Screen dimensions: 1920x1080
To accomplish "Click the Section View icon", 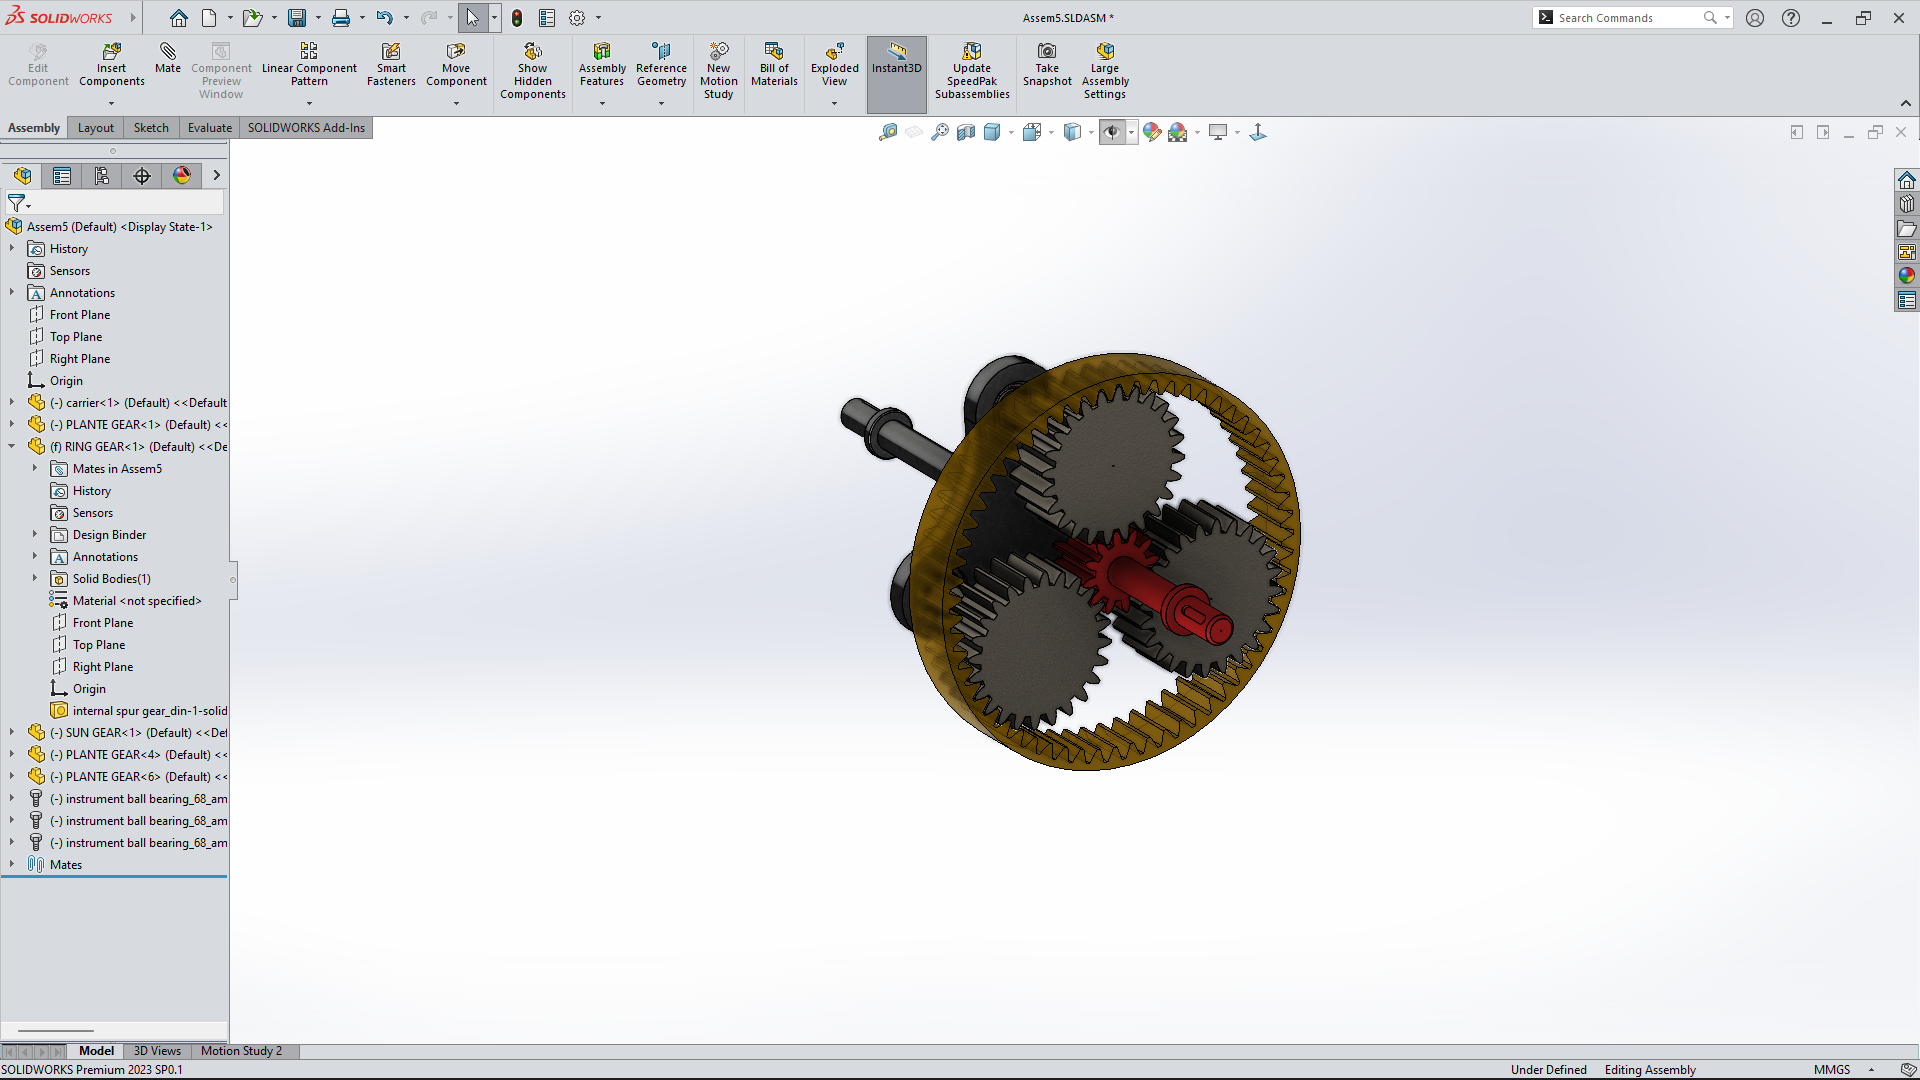I will 966,132.
